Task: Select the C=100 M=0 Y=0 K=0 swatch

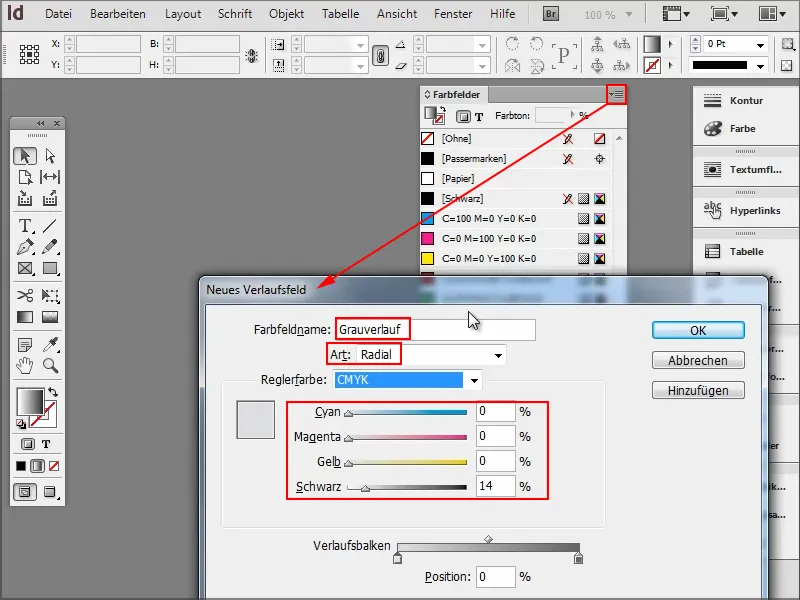Action: pyautogui.click(x=515, y=218)
